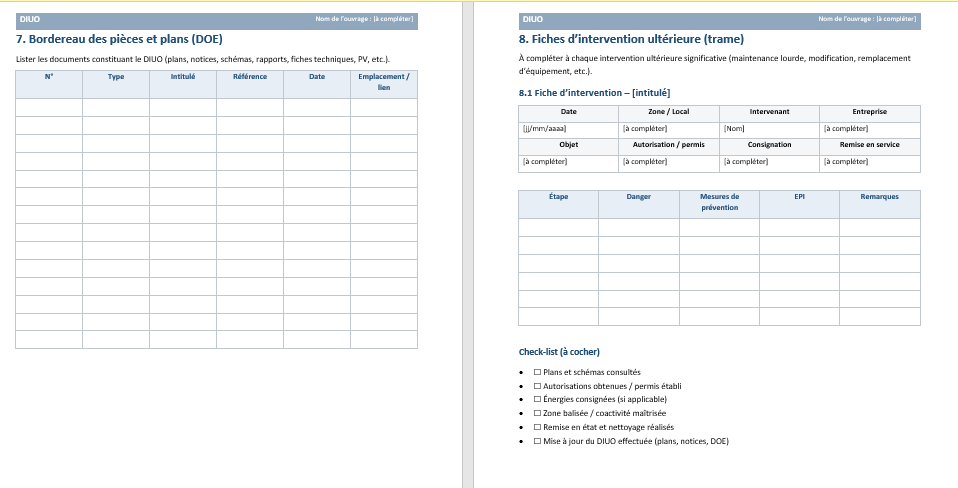Image resolution: width=958 pixels, height=488 pixels.
Task: Click the [jj/mm/aaaa] date placeholder
Action: coord(544,129)
